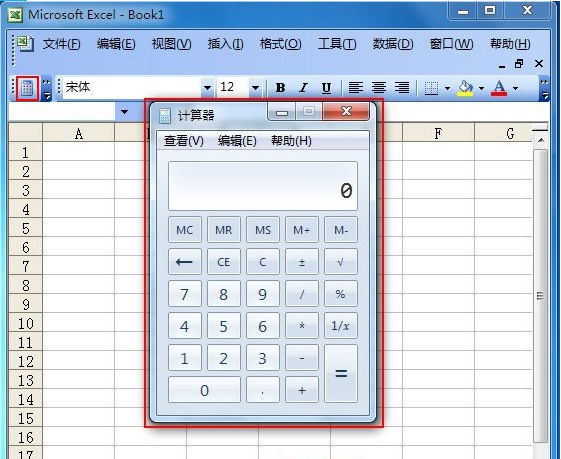Expand fill color dropdown arrow
The width and height of the screenshot is (561, 459).
point(481,88)
